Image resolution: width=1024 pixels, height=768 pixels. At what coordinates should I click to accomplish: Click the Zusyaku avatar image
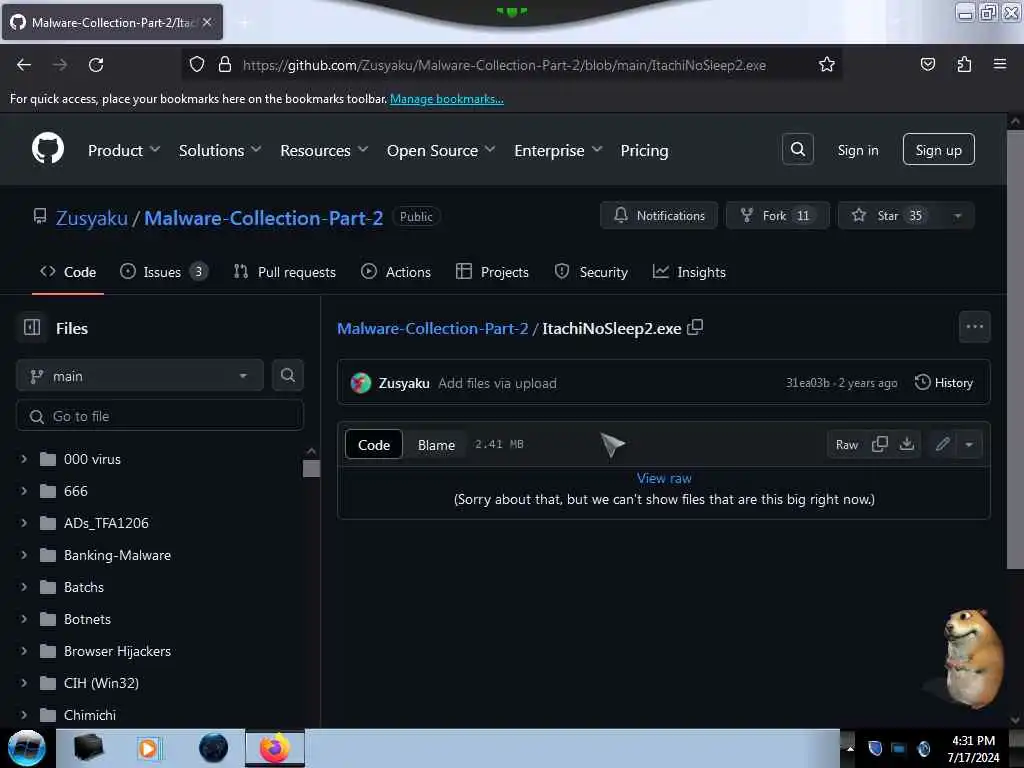pos(360,383)
